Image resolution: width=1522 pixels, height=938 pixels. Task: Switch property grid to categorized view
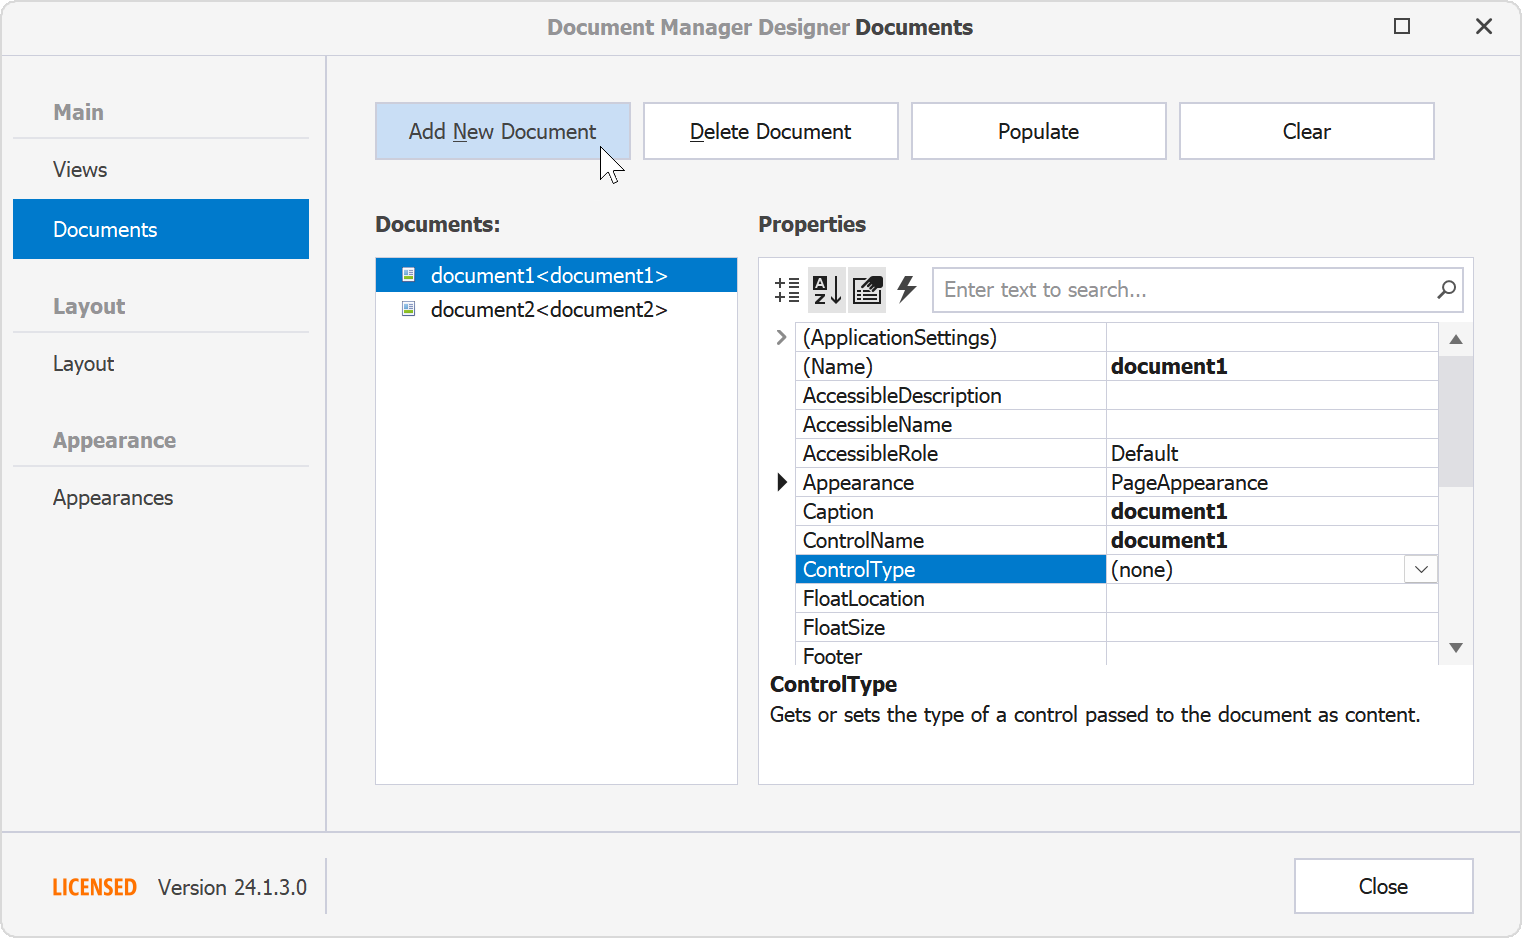tap(787, 290)
